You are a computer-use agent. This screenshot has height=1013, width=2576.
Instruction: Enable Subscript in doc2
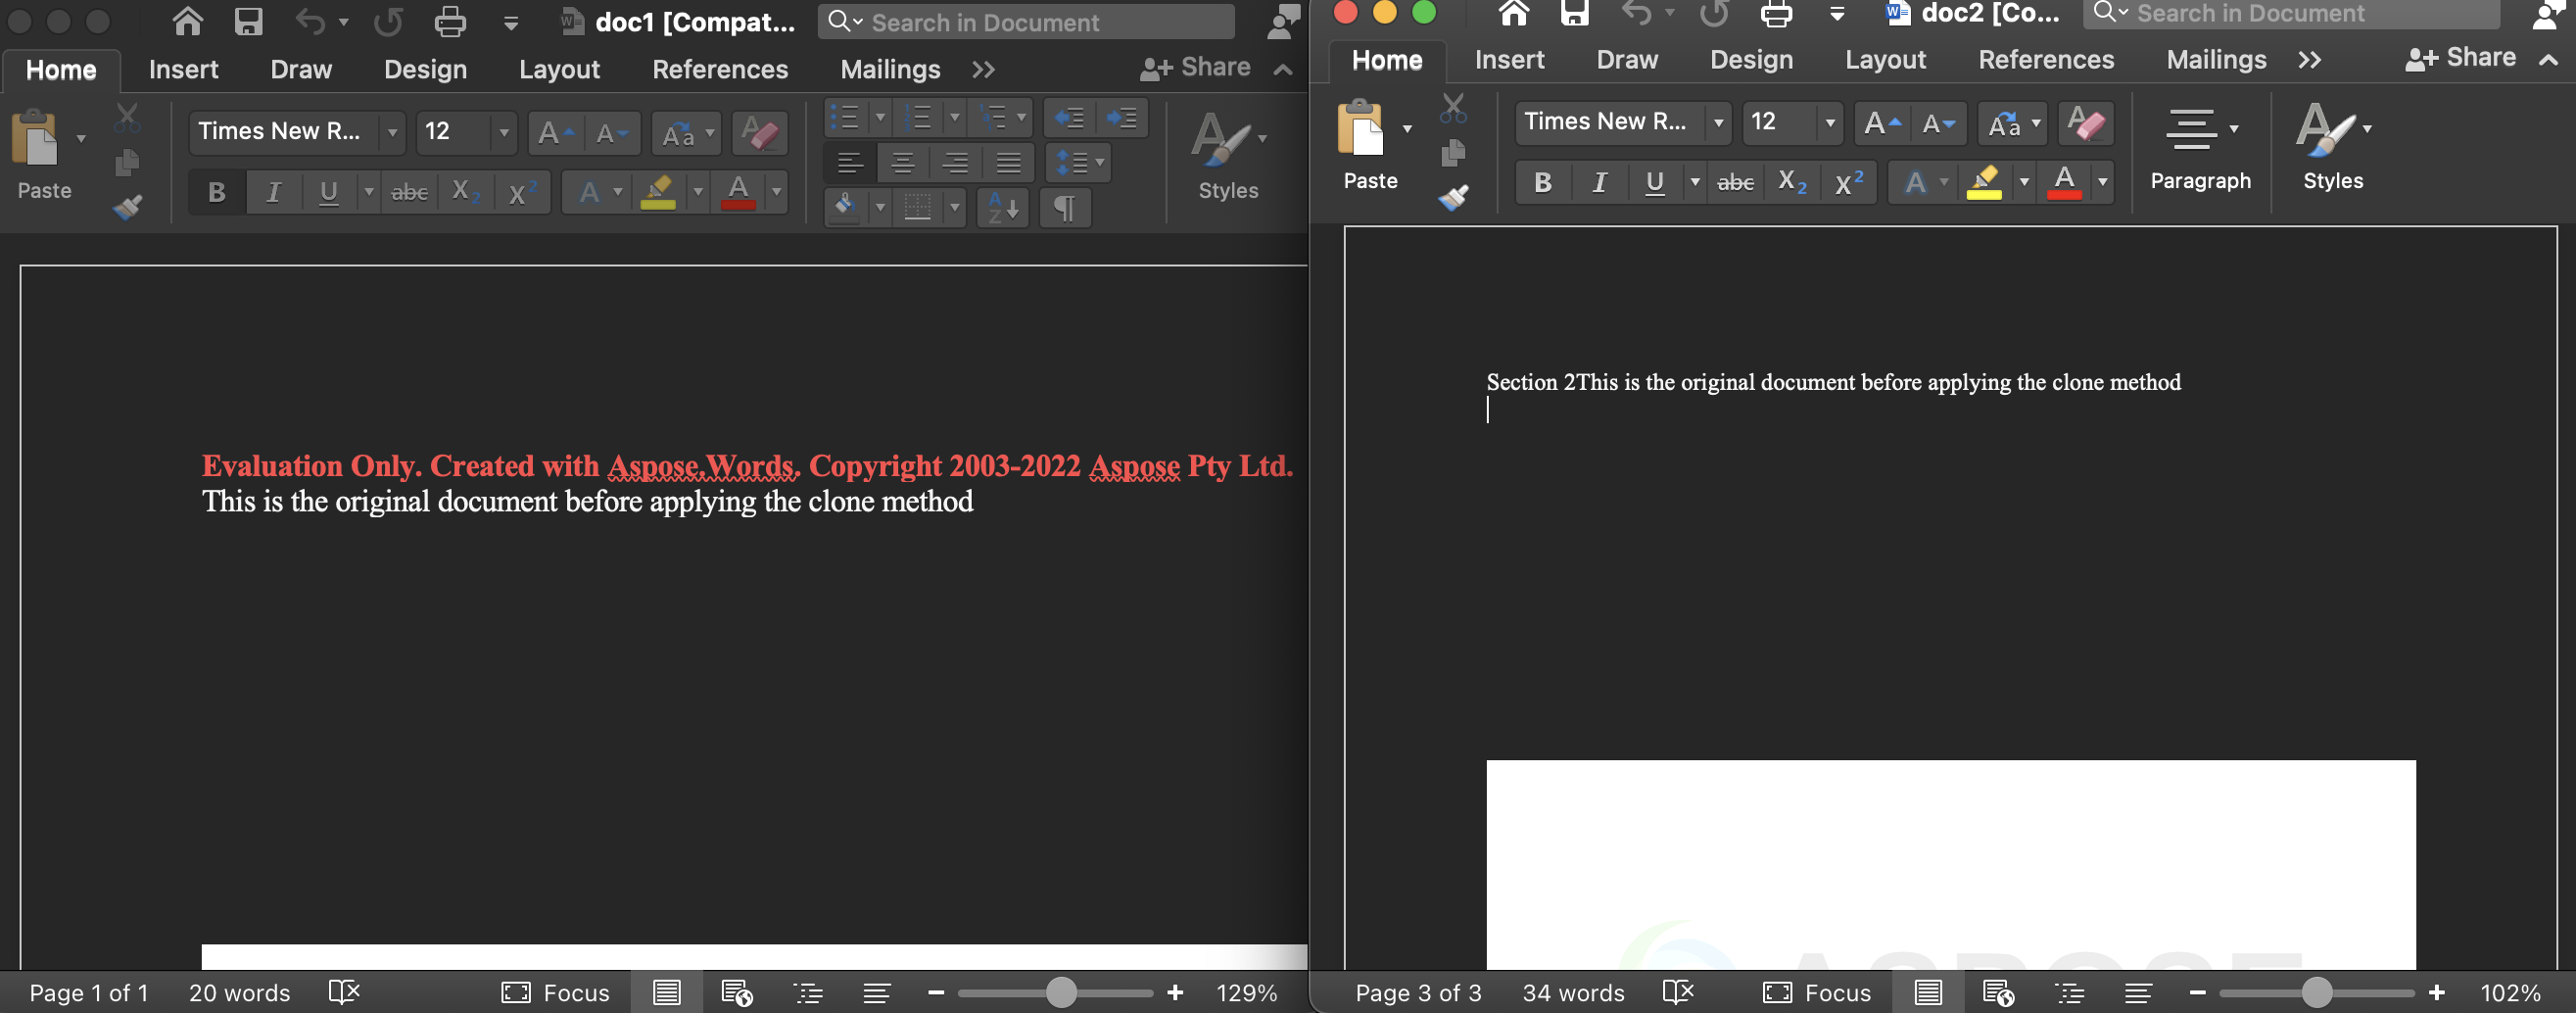[x=1790, y=182]
